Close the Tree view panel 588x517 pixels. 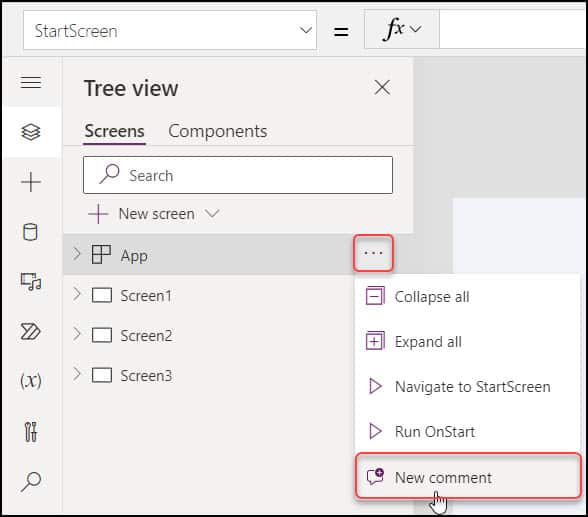(x=382, y=88)
